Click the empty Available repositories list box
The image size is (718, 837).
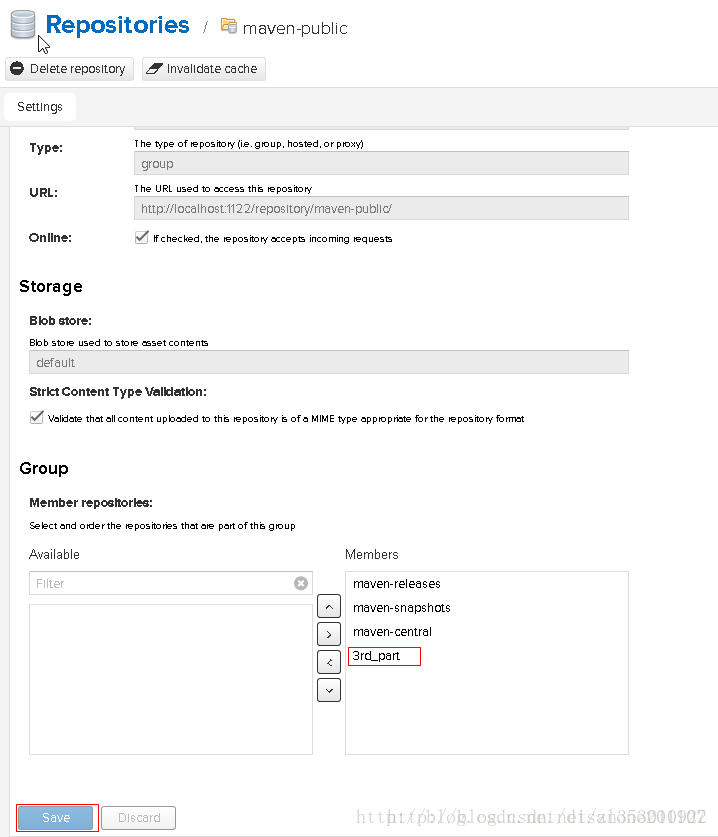171,680
